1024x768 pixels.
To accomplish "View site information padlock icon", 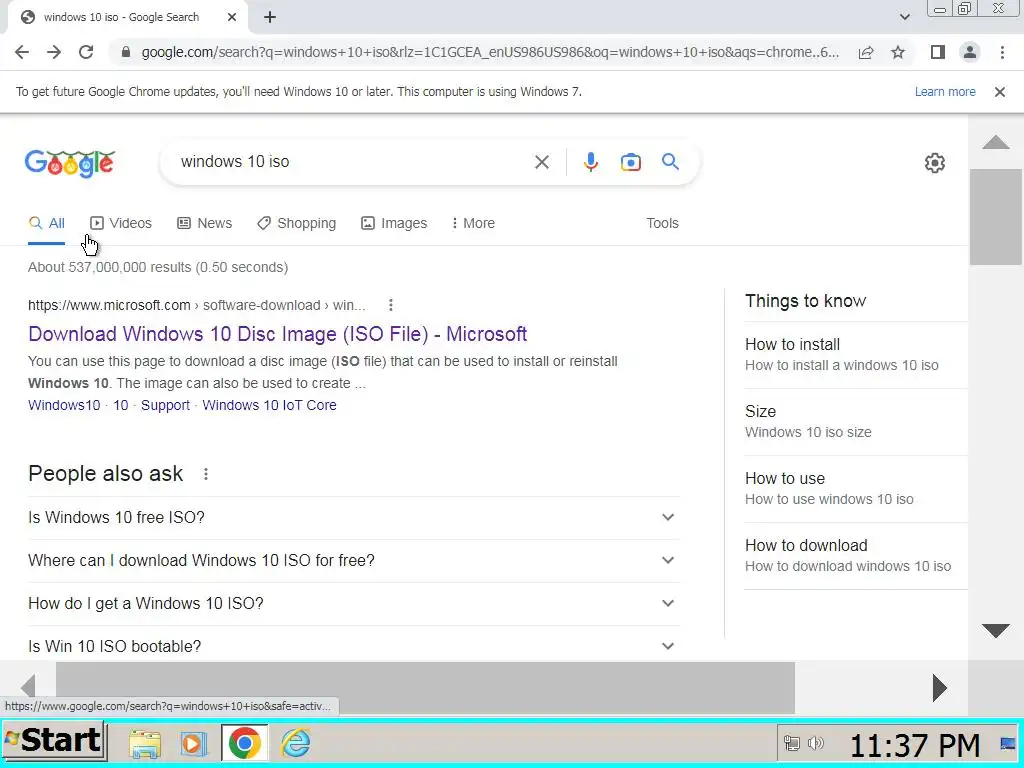I will pyautogui.click(x=126, y=52).
